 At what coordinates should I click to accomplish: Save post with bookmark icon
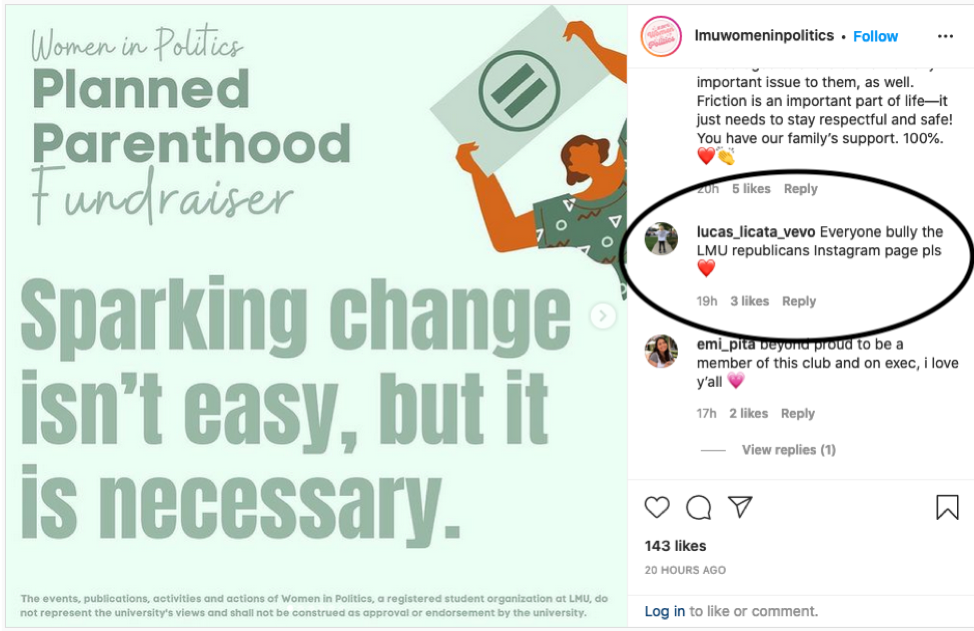(947, 507)
